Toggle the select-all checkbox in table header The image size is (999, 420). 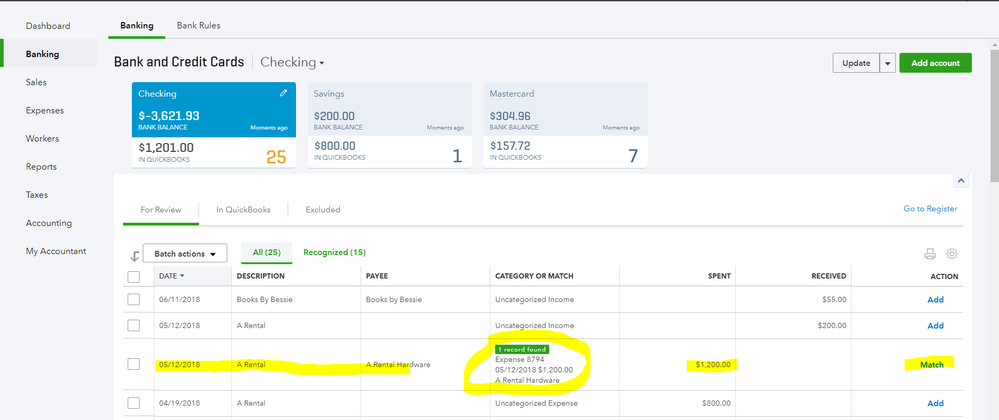[x=134, y=276]
